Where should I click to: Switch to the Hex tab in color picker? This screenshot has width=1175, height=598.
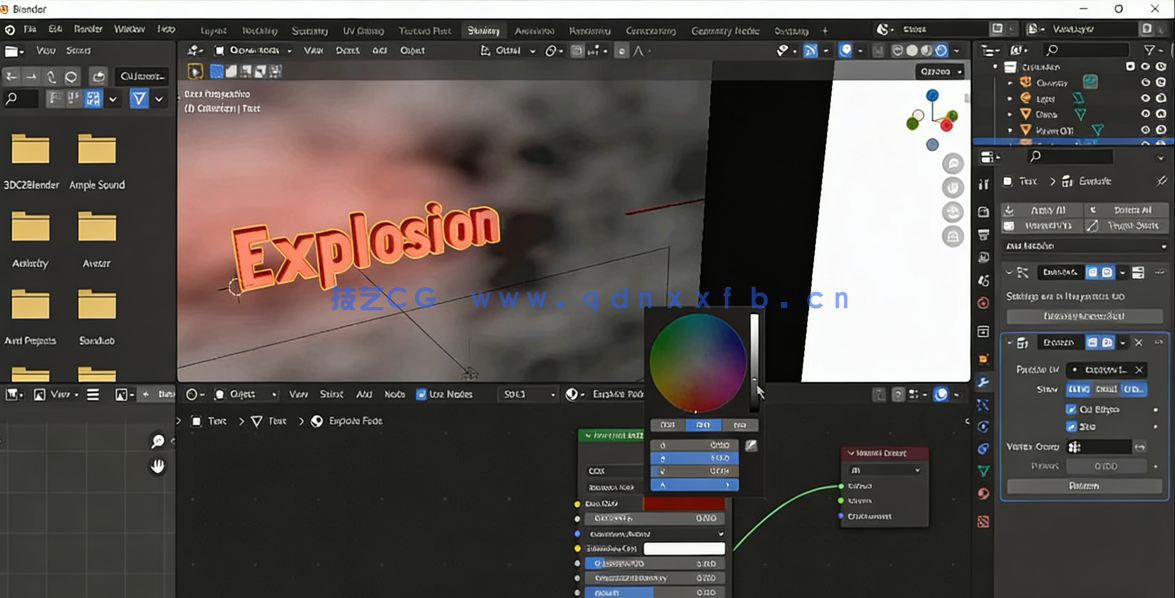740,425
